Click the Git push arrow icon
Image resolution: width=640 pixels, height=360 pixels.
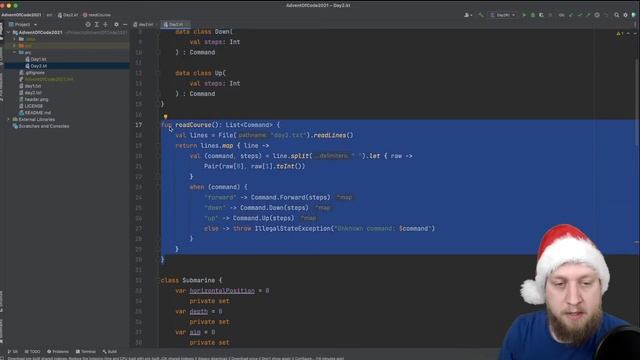click(588, 15)
